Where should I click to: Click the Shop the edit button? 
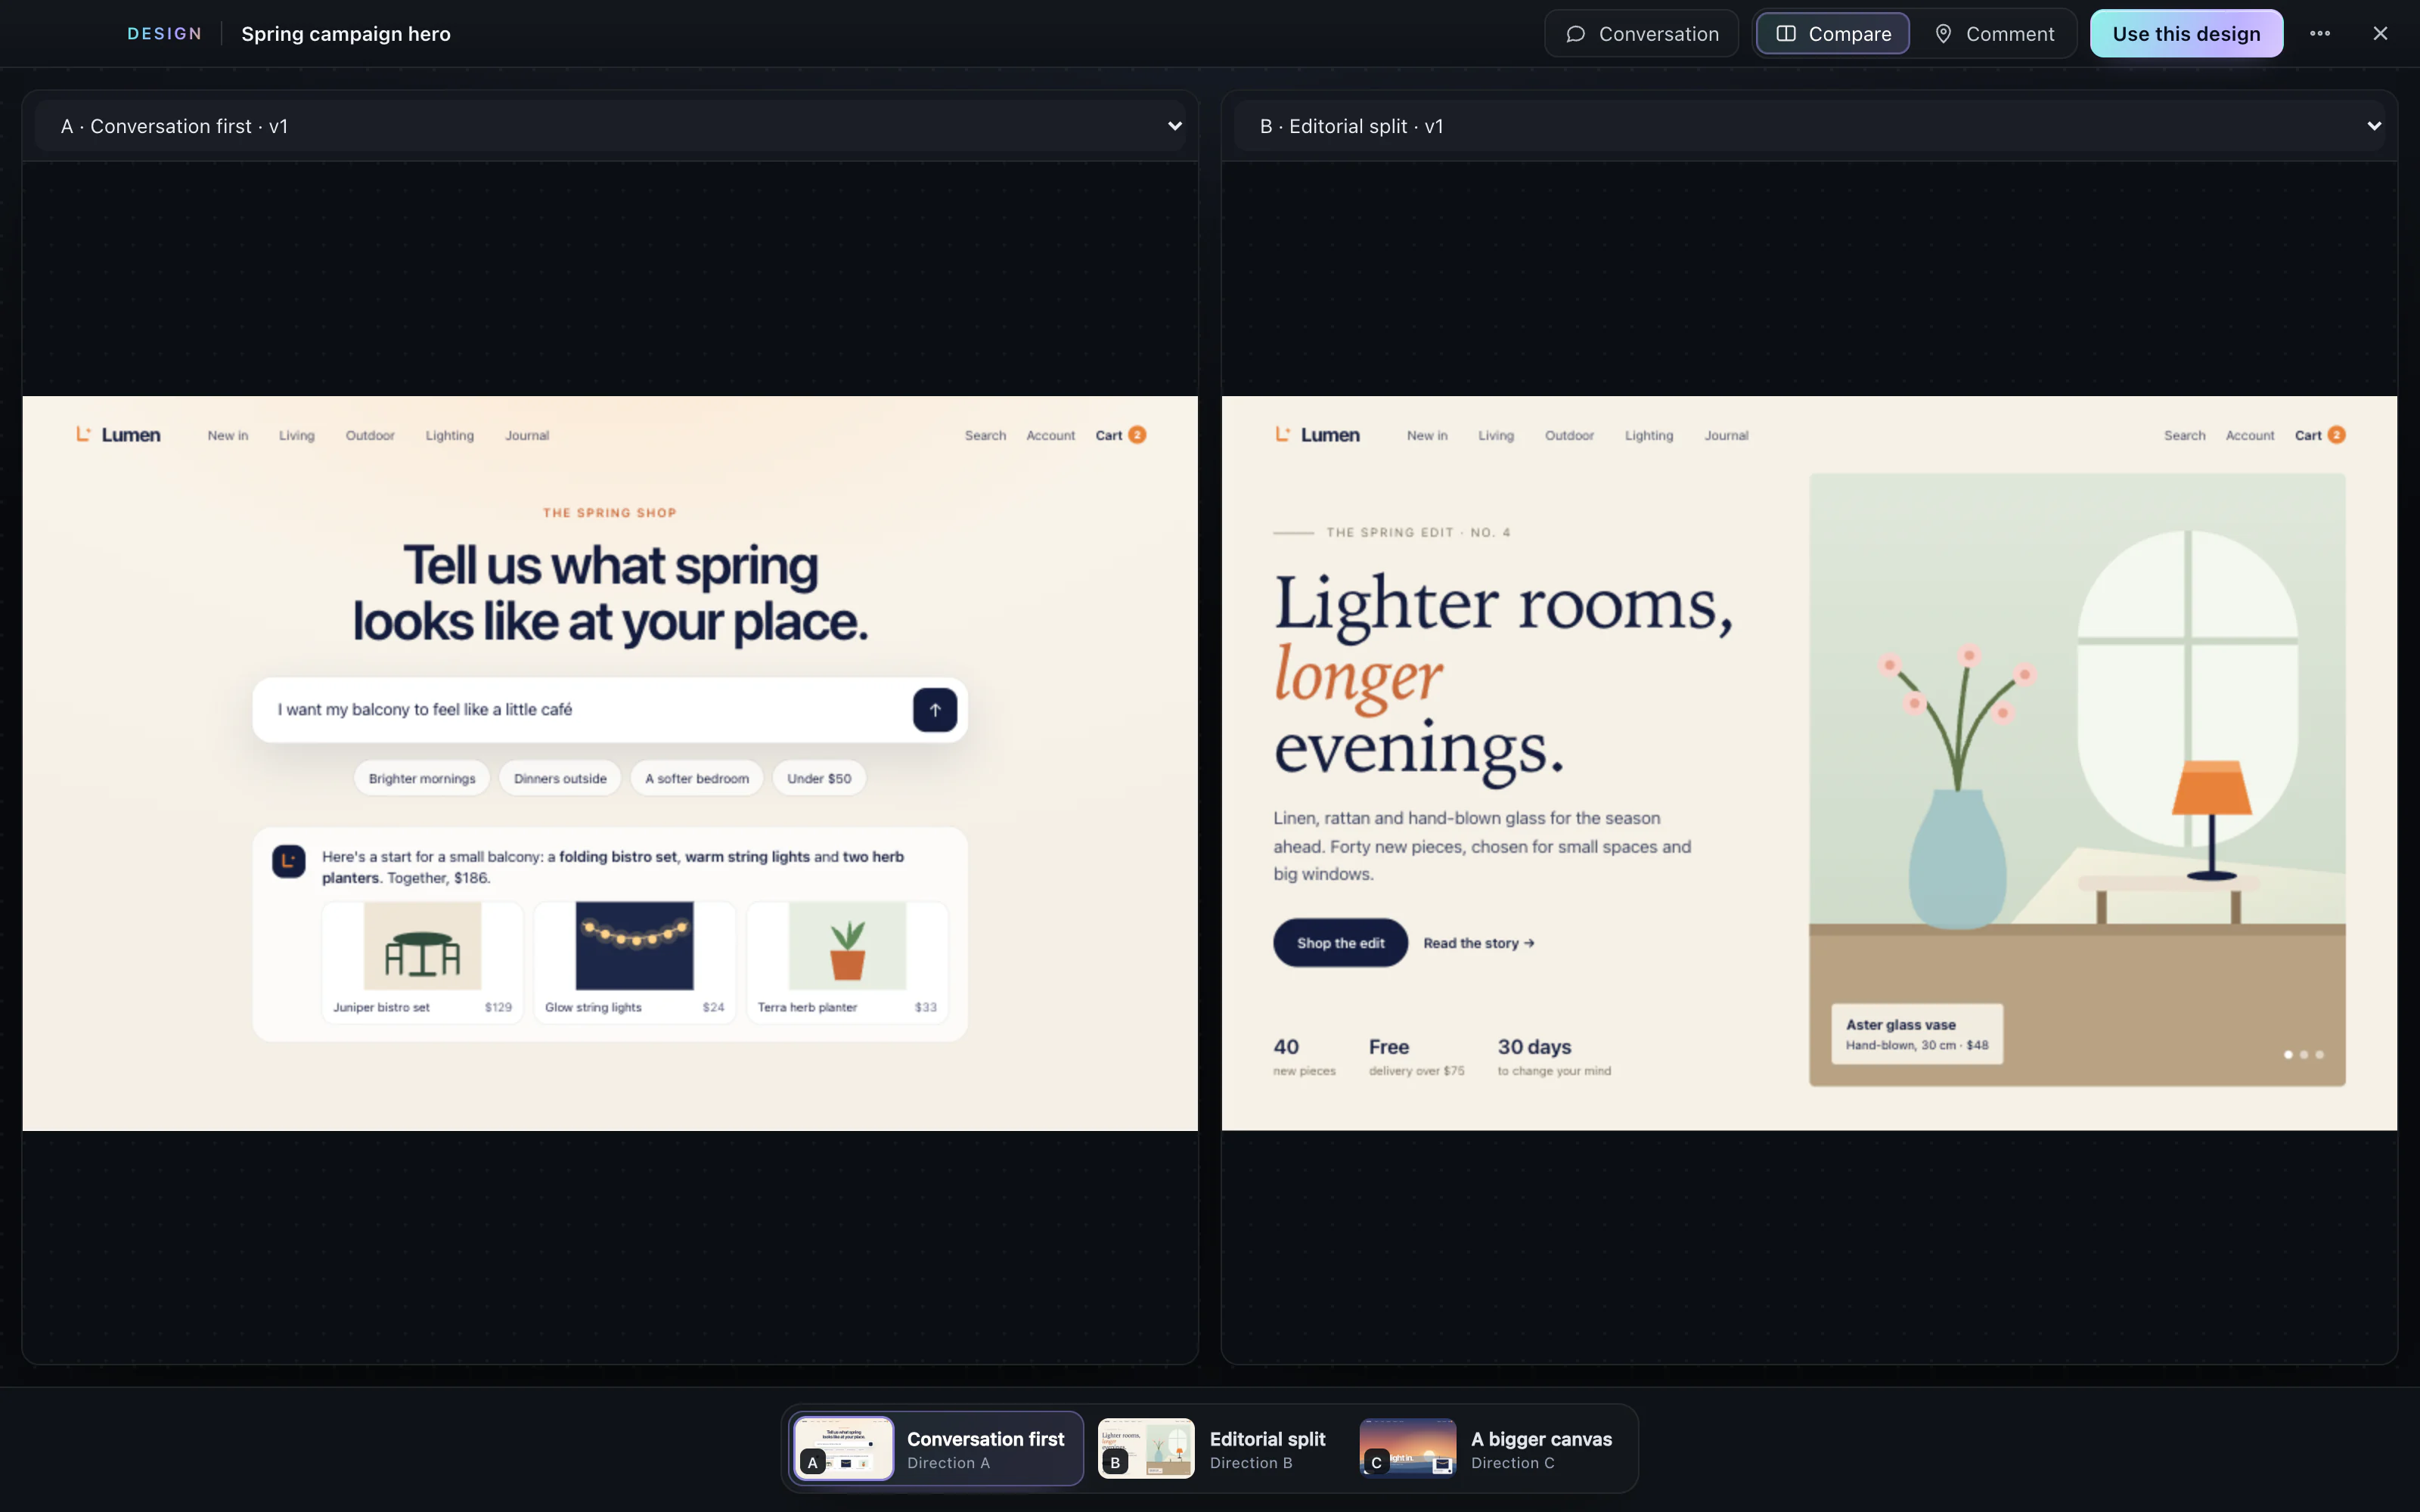pyautogui.click(x=1340, y=943)
